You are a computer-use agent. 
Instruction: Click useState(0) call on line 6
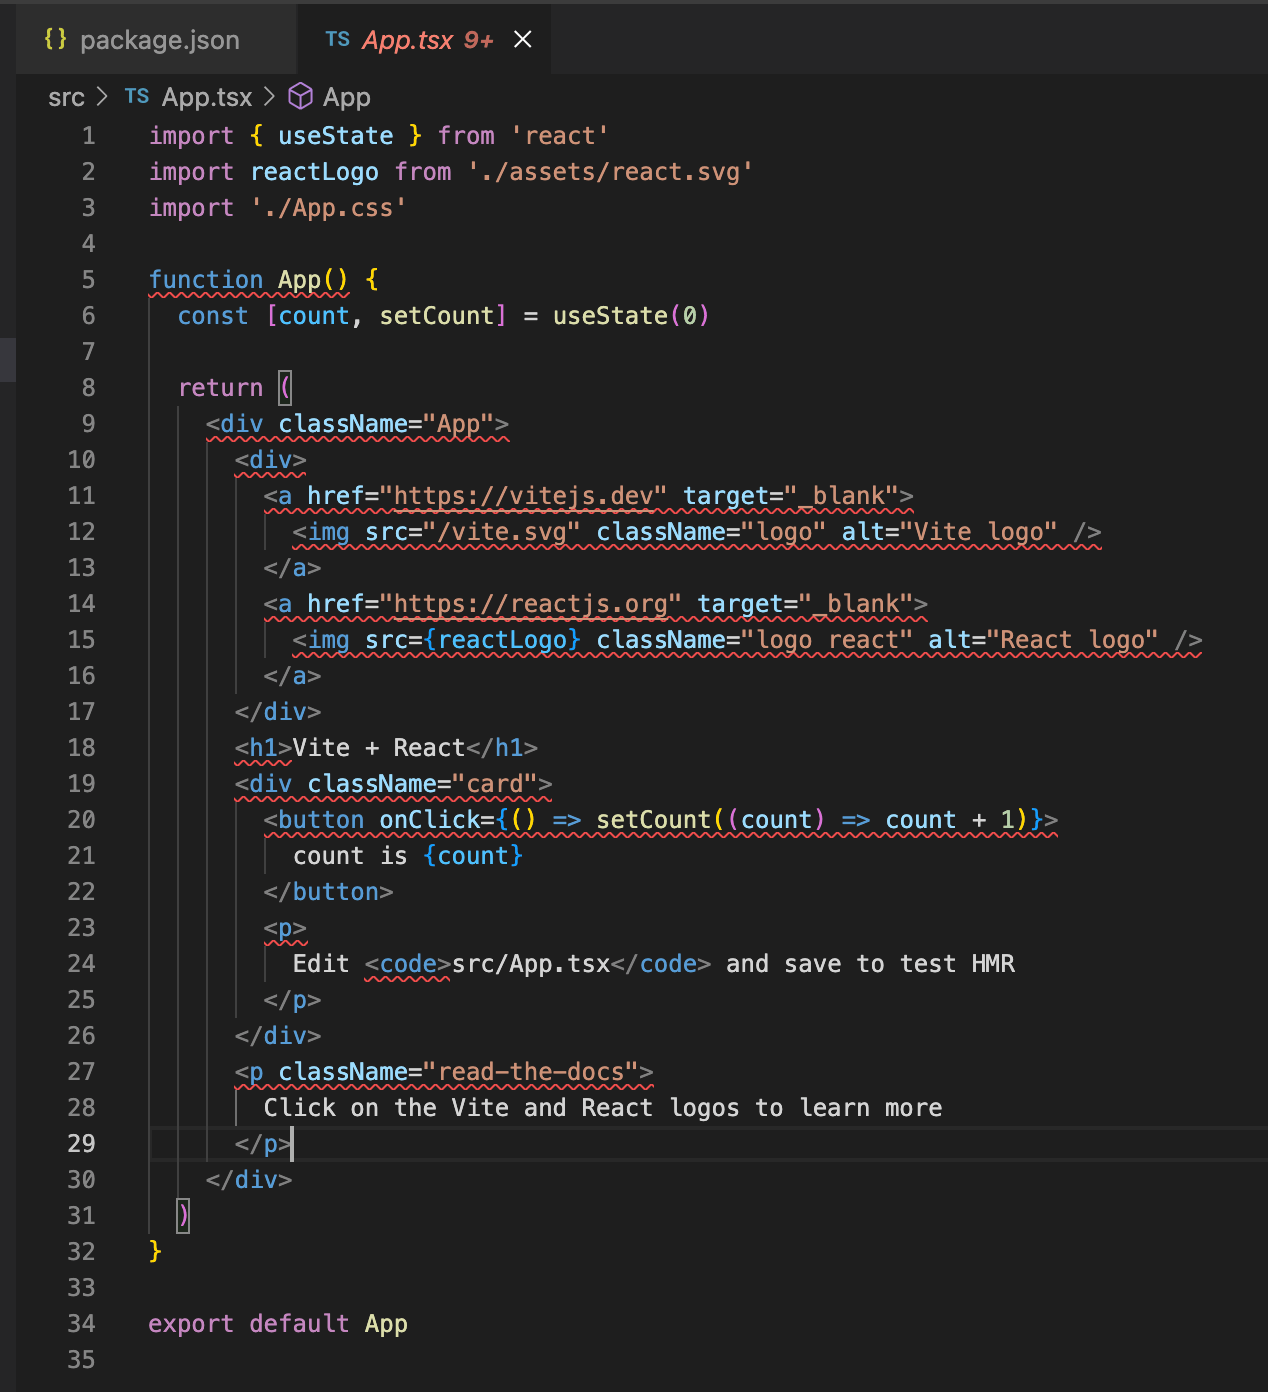tap(631, 316)
